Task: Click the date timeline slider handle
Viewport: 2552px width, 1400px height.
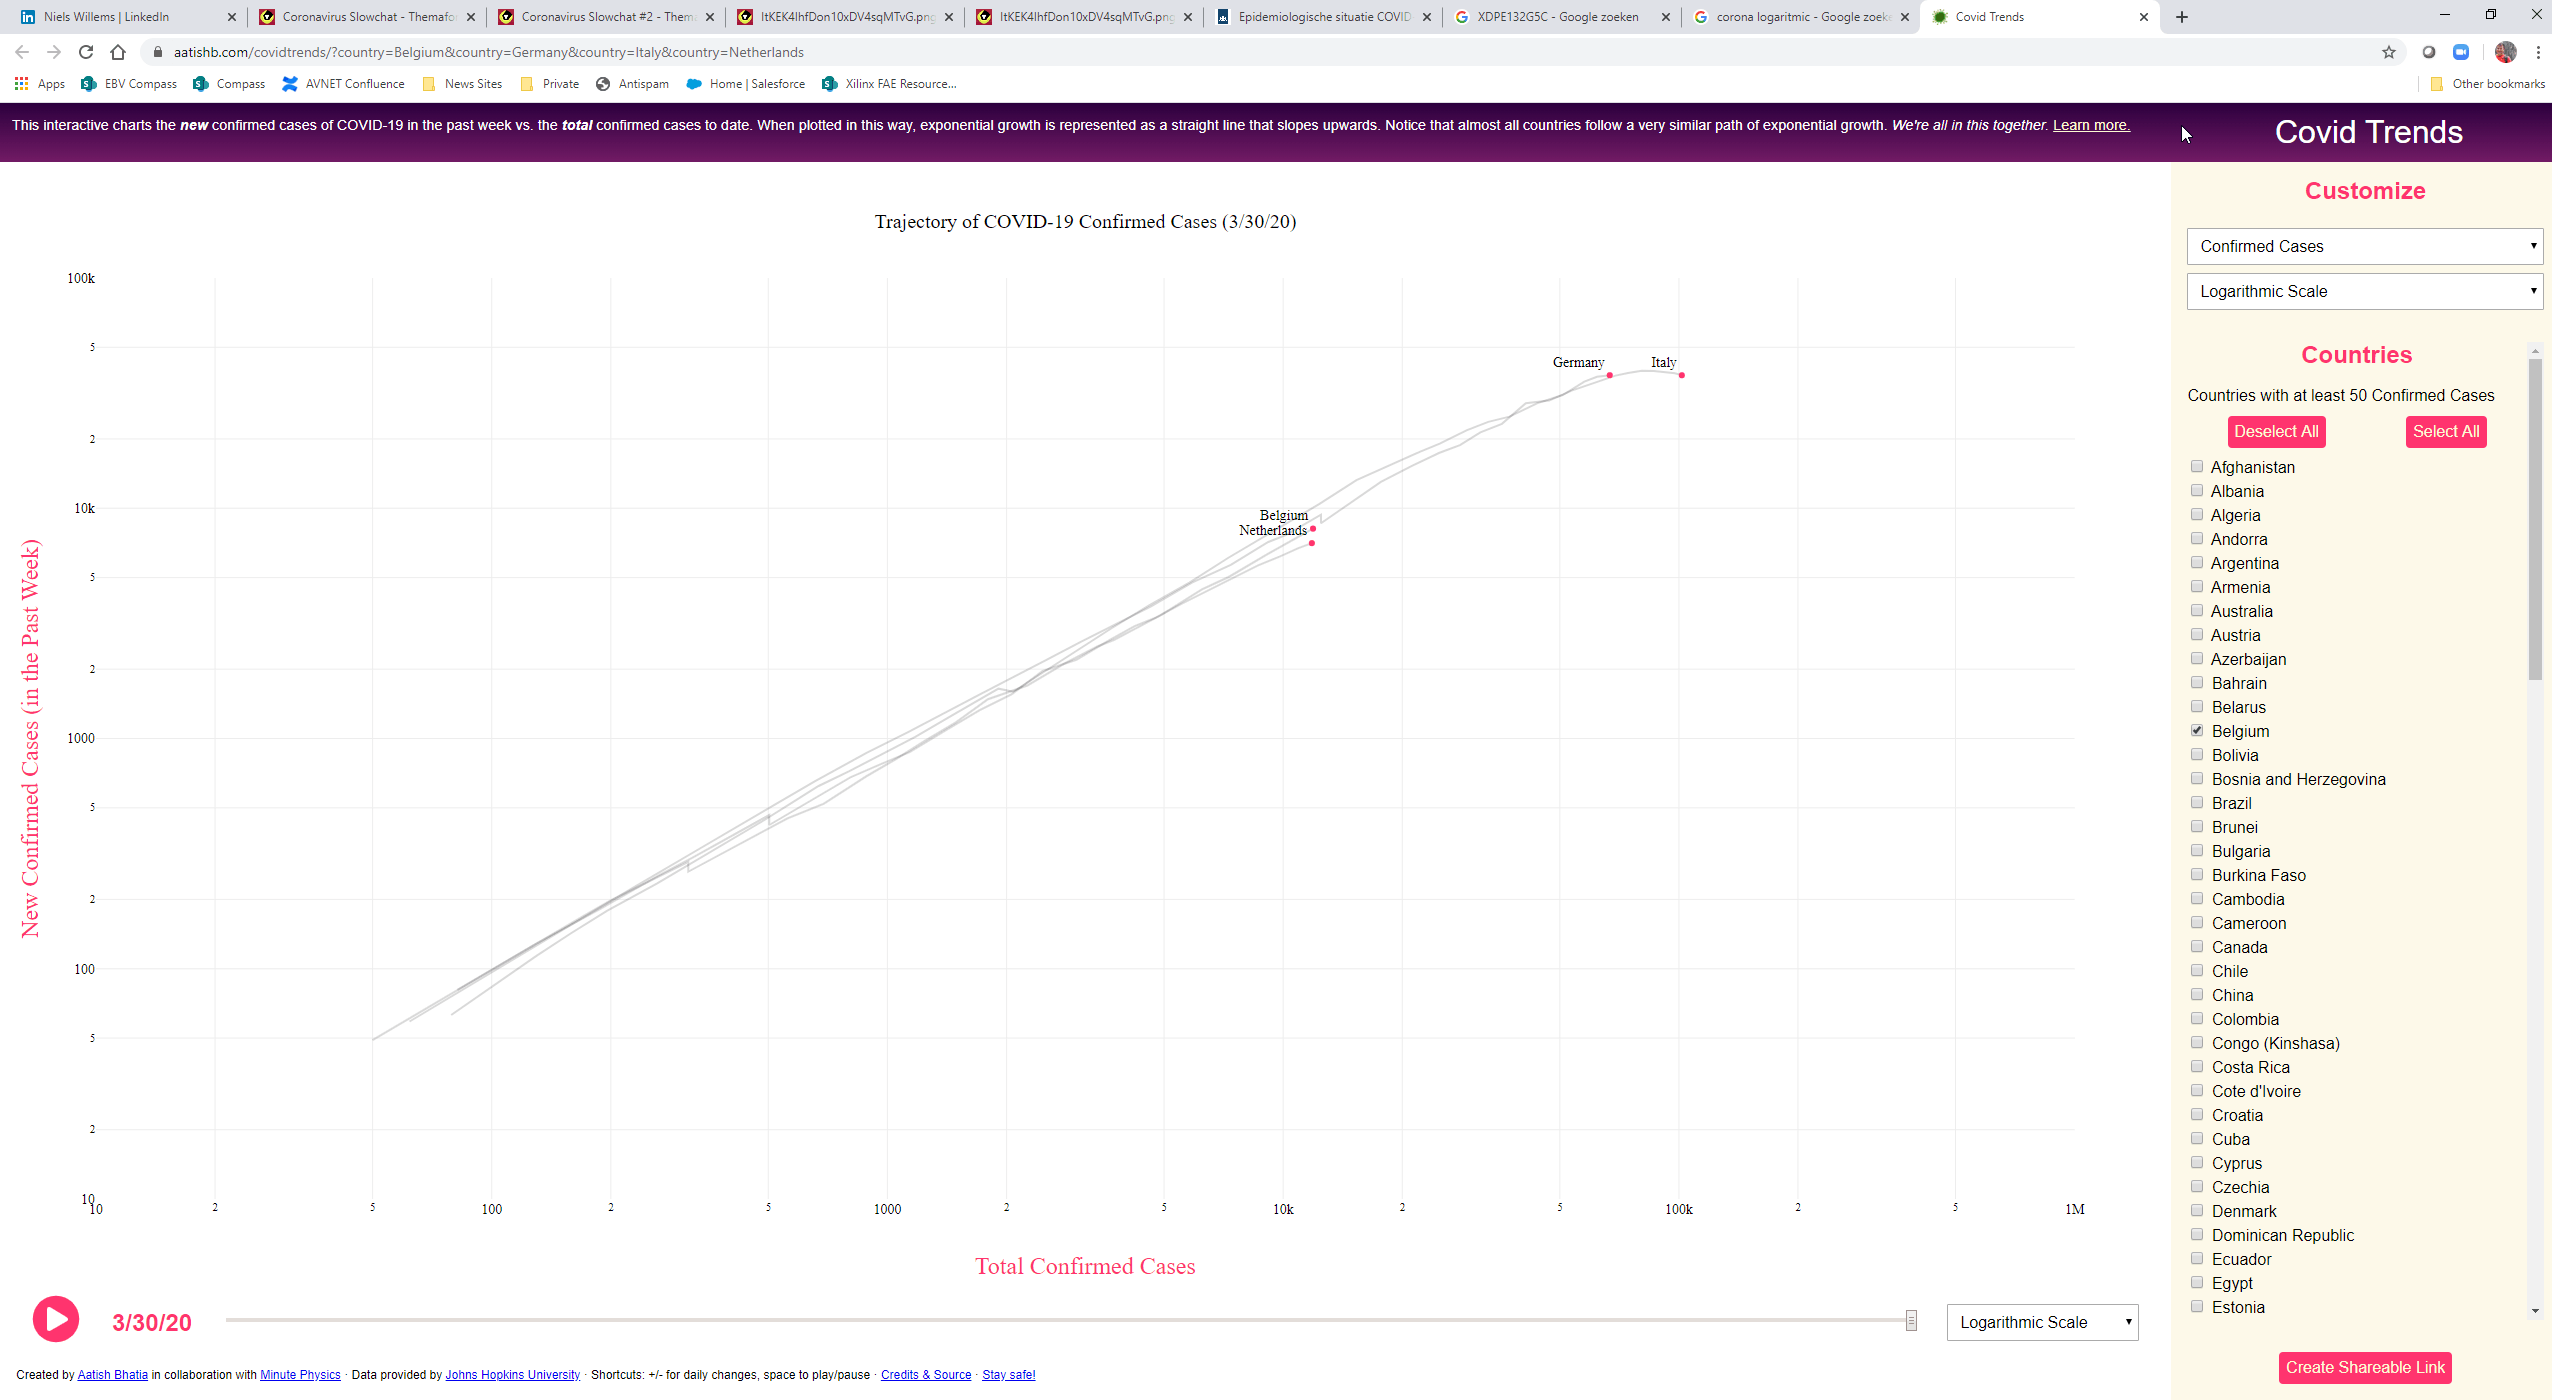Action: (x=1911, y=1320)
